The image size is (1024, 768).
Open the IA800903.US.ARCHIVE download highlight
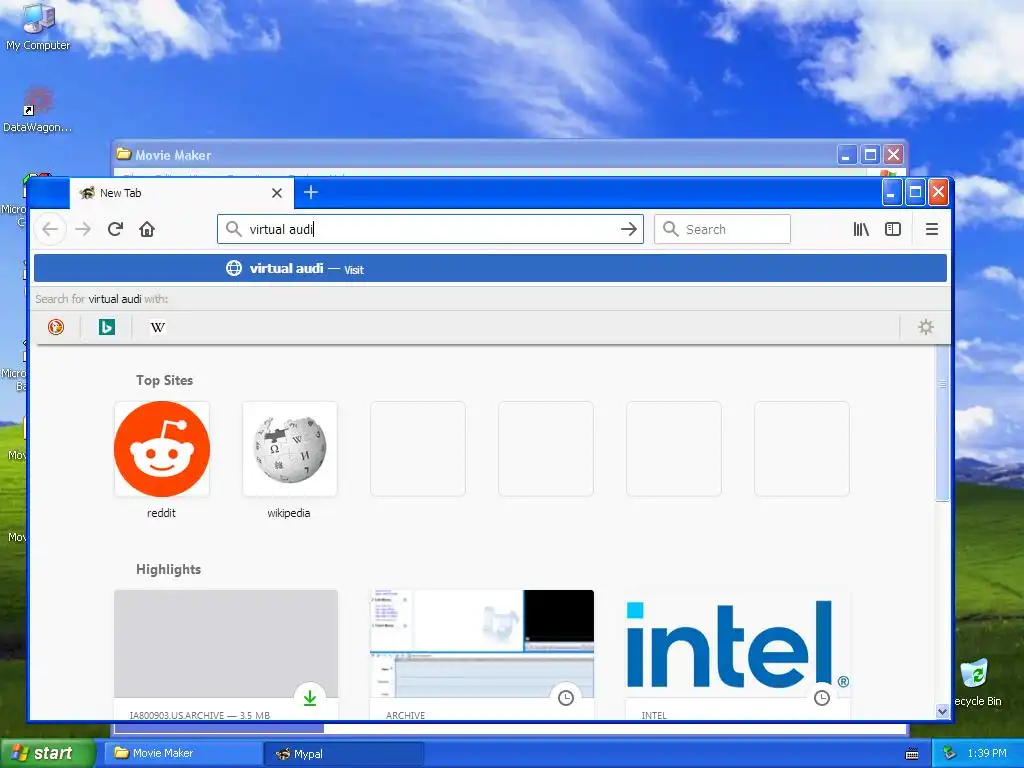(x=226, y=655)
